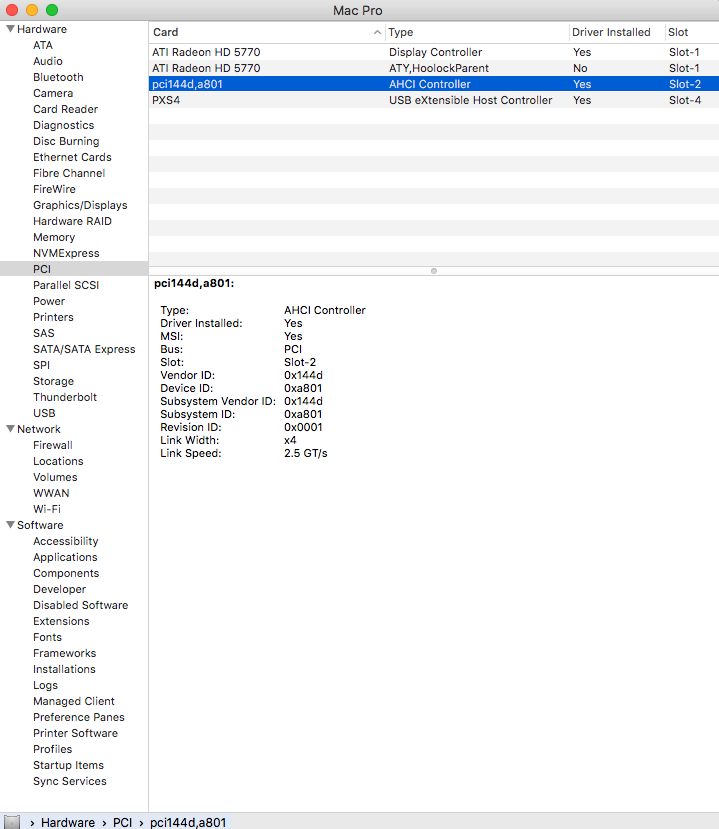719x829 pixels.
Task: Open USB in the sidebar
Action: coord(44,413)
